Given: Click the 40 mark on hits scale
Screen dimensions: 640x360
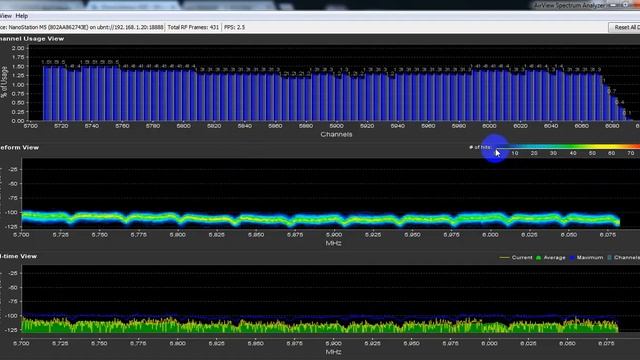Looking at the screenshot, I should 573,153.
